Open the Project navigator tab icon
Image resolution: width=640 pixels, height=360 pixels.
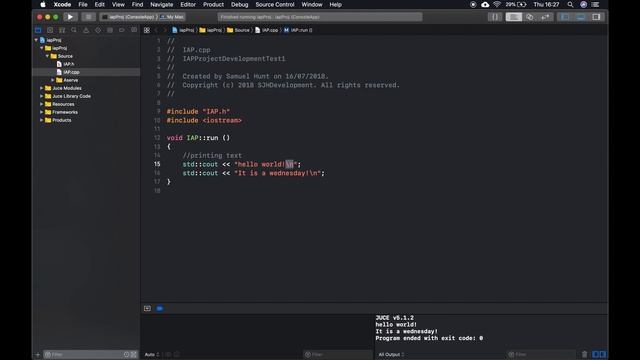coord(38,30)
